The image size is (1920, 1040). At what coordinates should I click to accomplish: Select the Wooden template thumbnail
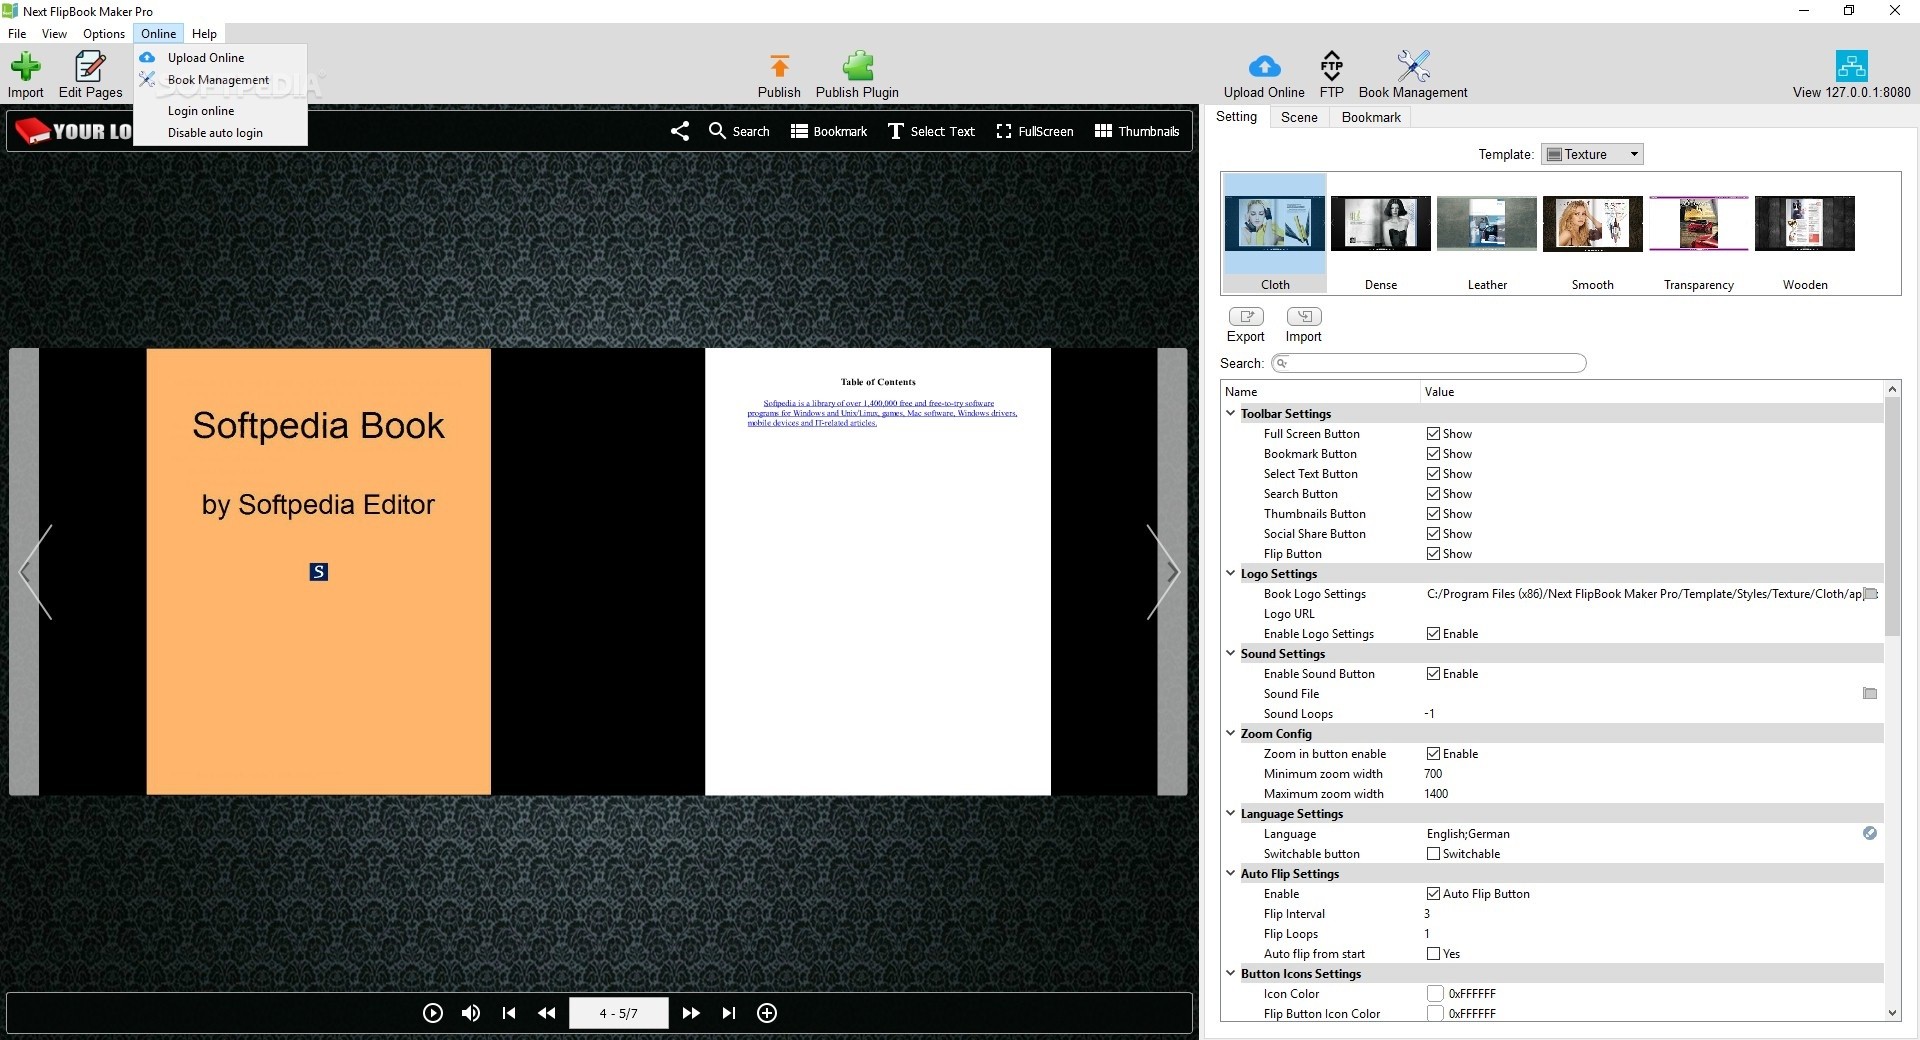tap(1805, 235)
